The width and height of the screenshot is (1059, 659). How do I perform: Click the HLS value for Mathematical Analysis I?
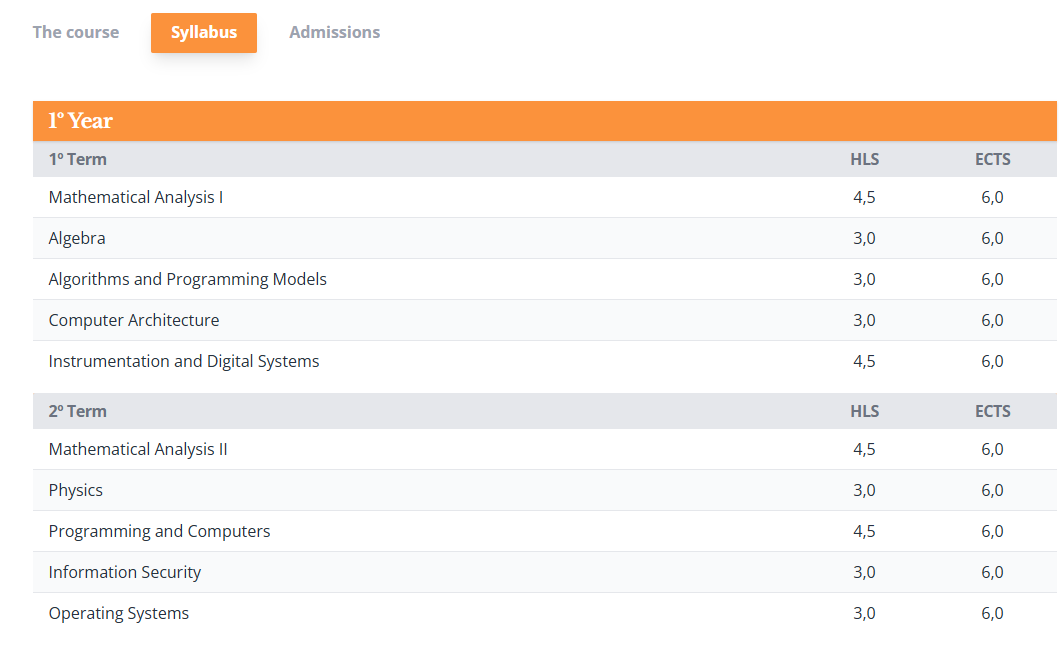[864, 197]
